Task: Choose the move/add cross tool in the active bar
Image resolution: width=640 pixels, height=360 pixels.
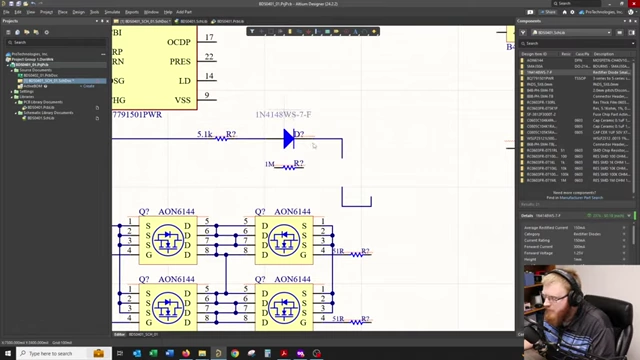Action: [262, 31]
